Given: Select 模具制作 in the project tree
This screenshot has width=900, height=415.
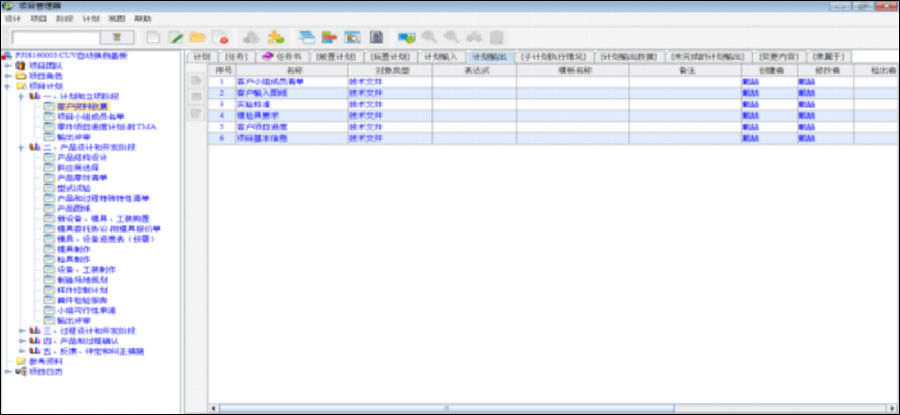Looking at the screenshot, I should pyautogui.click(x=74, y=249).
